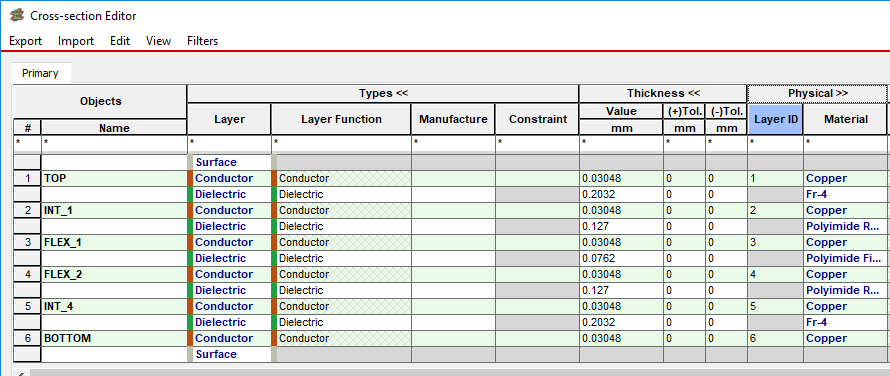
Task: Open Layer type dropdown for BOTTOM row
Action: (x=229, y=338)
